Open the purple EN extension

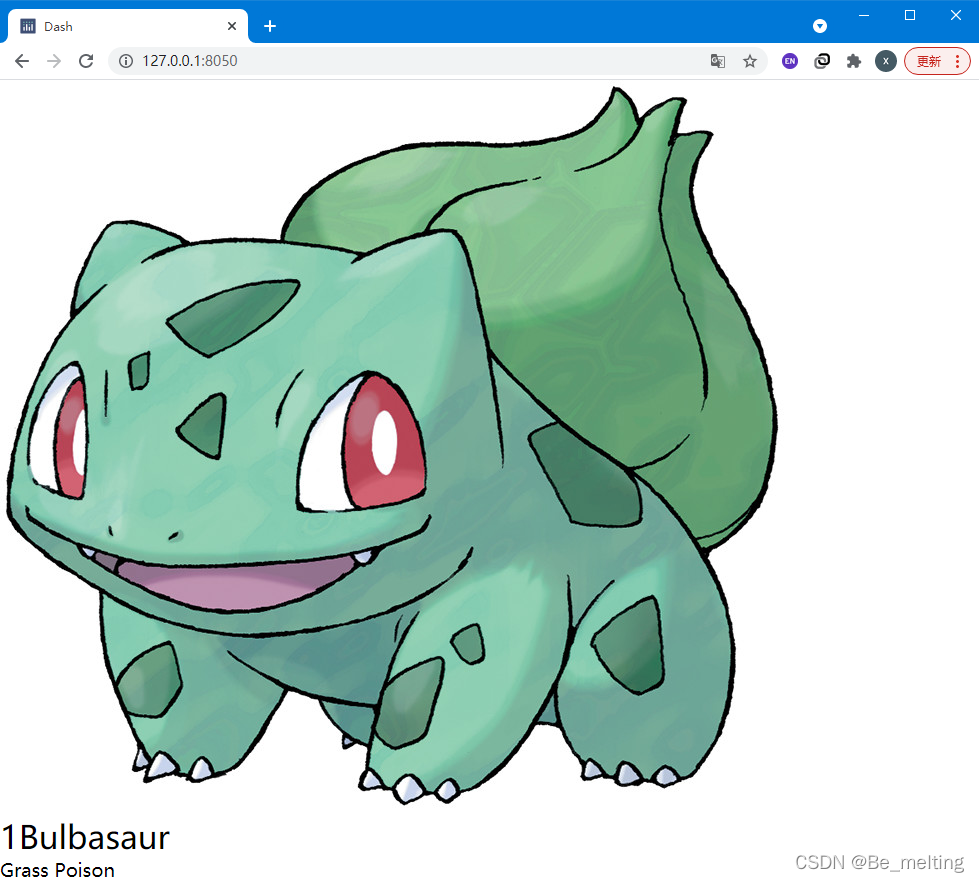[x=790, y=61]
